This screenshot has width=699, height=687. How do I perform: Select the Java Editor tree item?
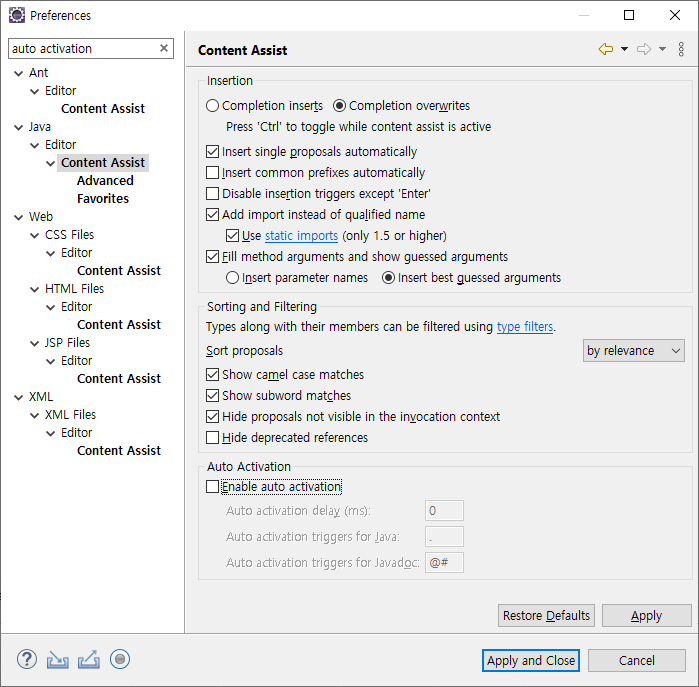[x=61, y=145]
